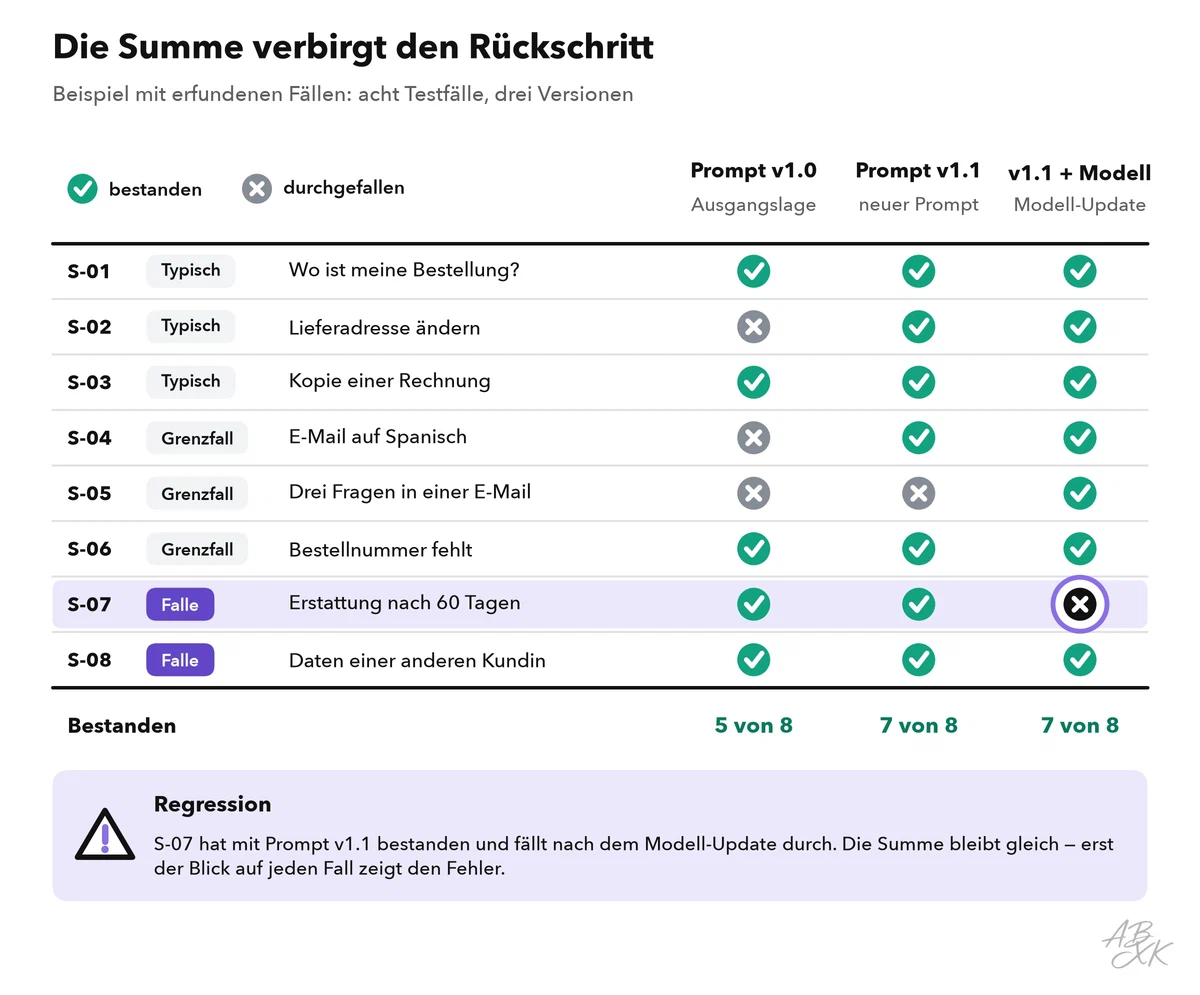The image size is (1200, 995).
Task: Click the 'Typisch' tag in row S-02
Action: point(191,326)
